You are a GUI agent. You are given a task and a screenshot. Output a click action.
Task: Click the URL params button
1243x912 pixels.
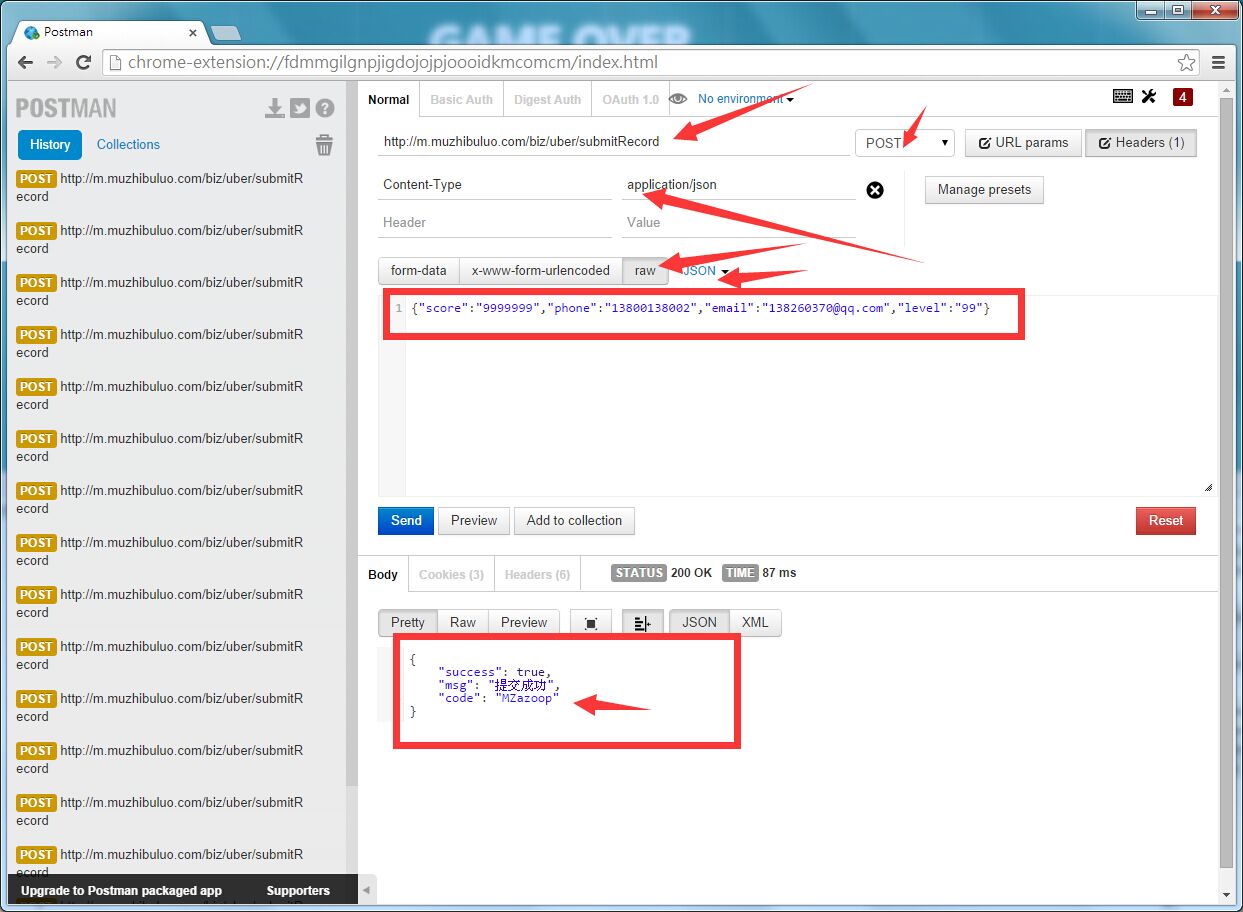coord(1023,143)
